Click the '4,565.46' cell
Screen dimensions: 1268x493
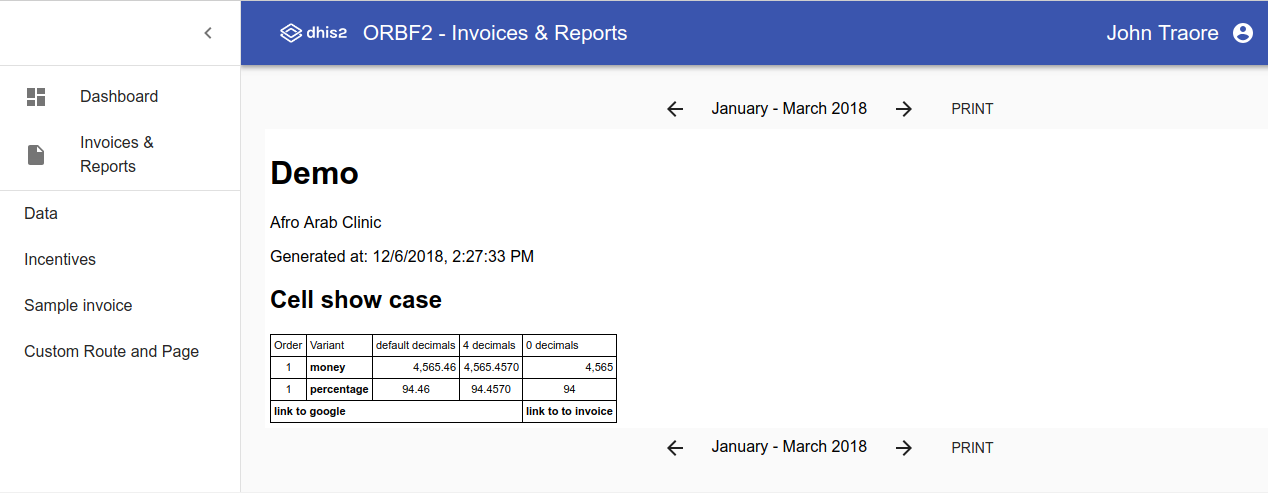(415, 367)
